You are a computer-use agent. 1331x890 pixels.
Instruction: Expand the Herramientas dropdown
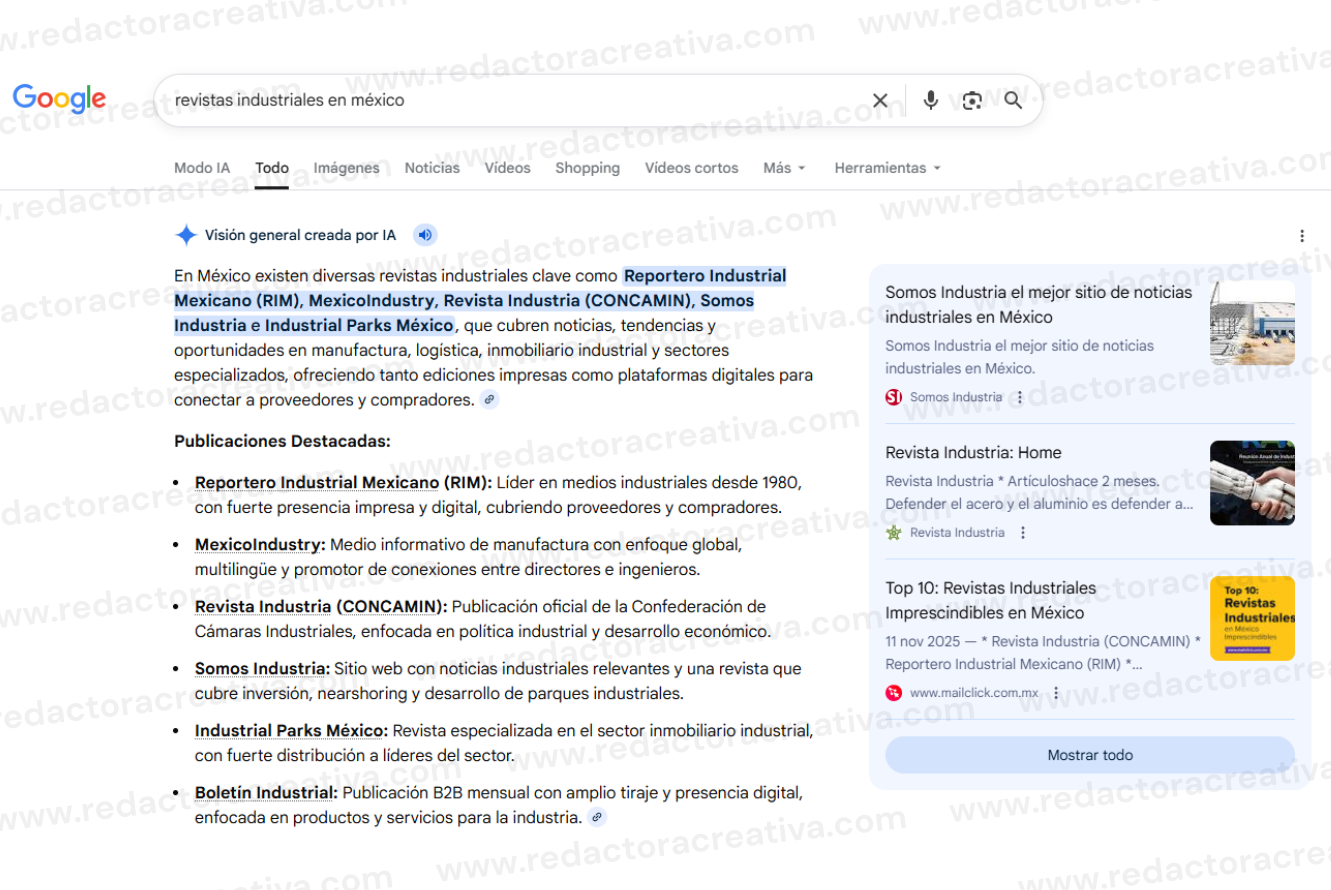click(888, 168)
